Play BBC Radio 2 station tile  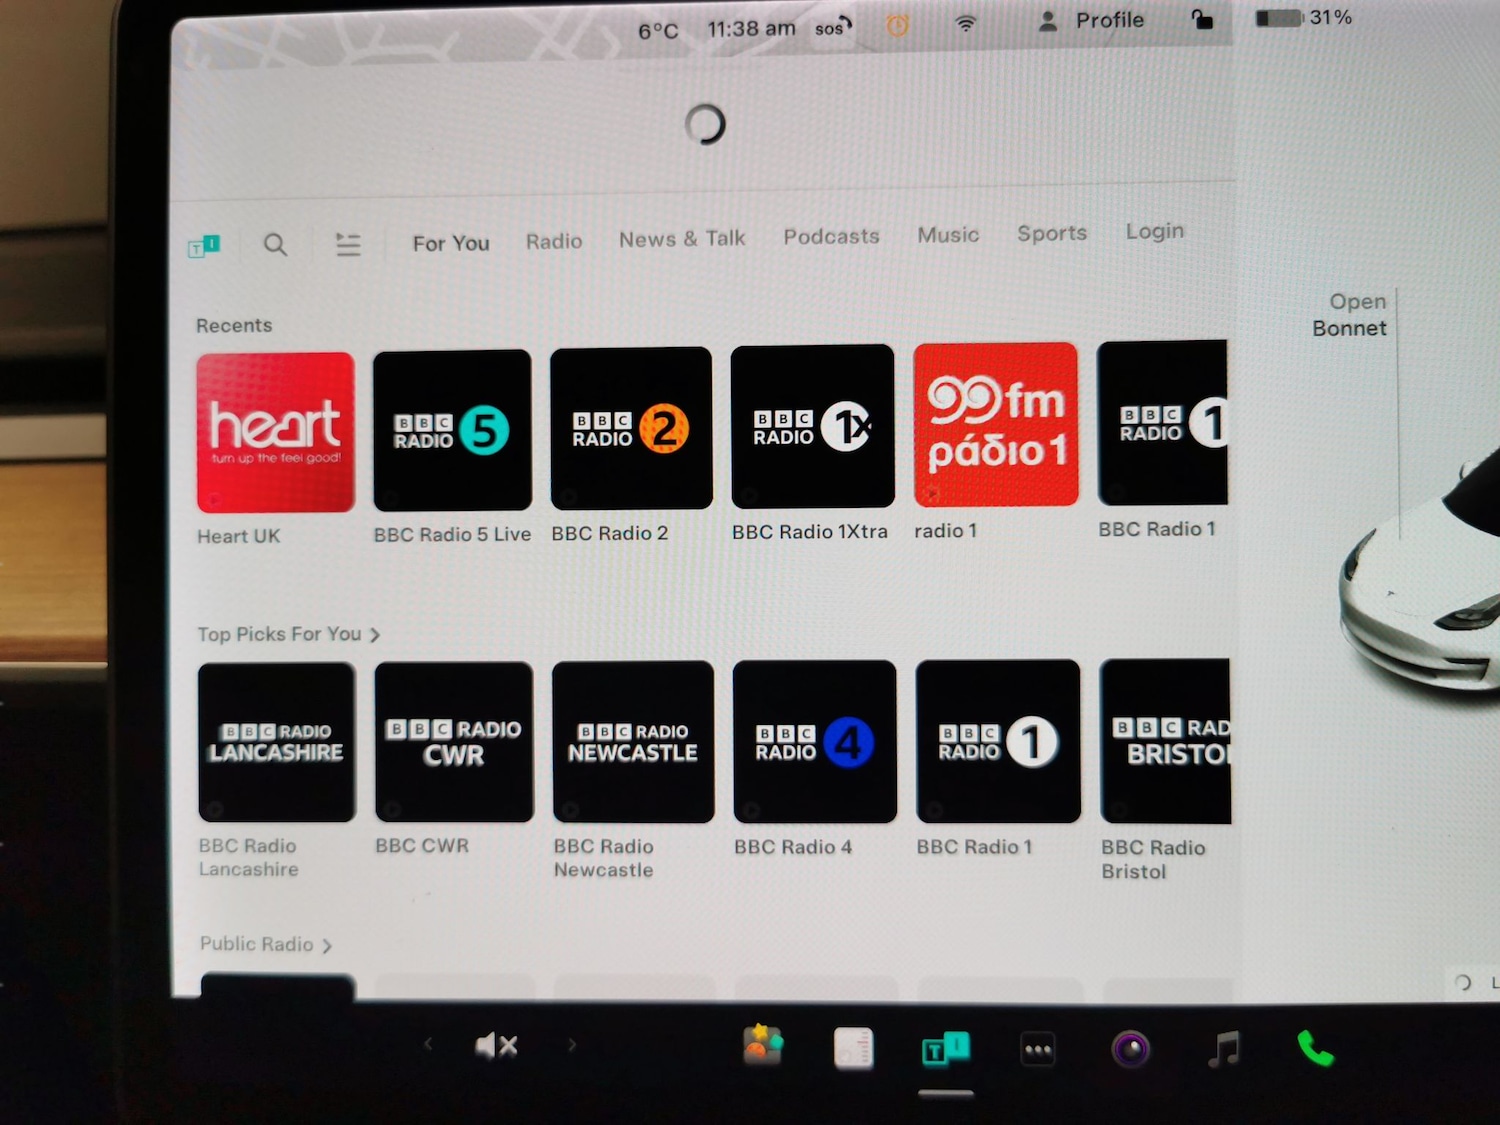click(x=631, y=428)
